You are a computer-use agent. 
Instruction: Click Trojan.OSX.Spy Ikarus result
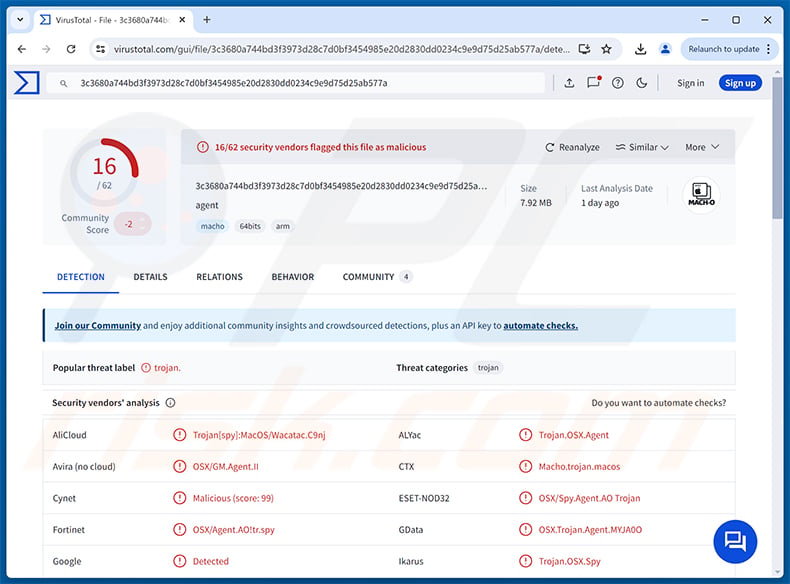[x=569, y=561]
